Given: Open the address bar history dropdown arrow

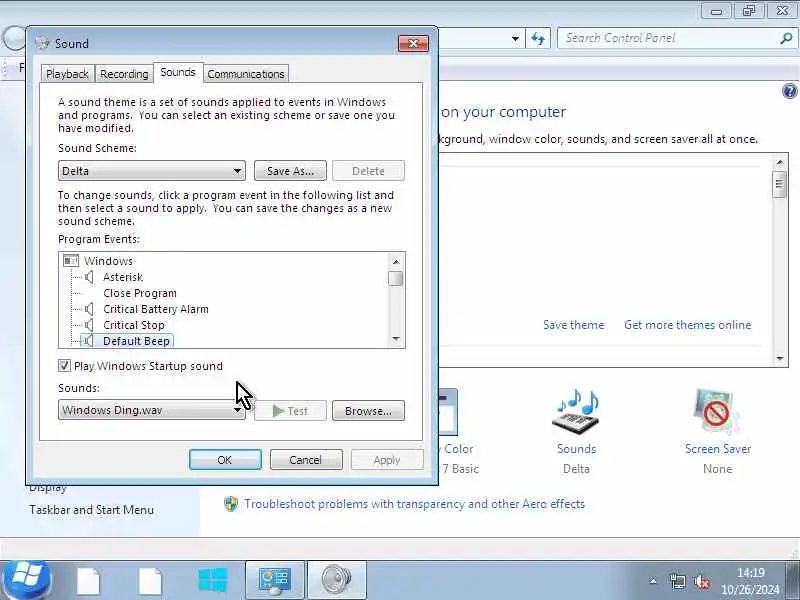Looking at the screenshot, I should point(515,39).
